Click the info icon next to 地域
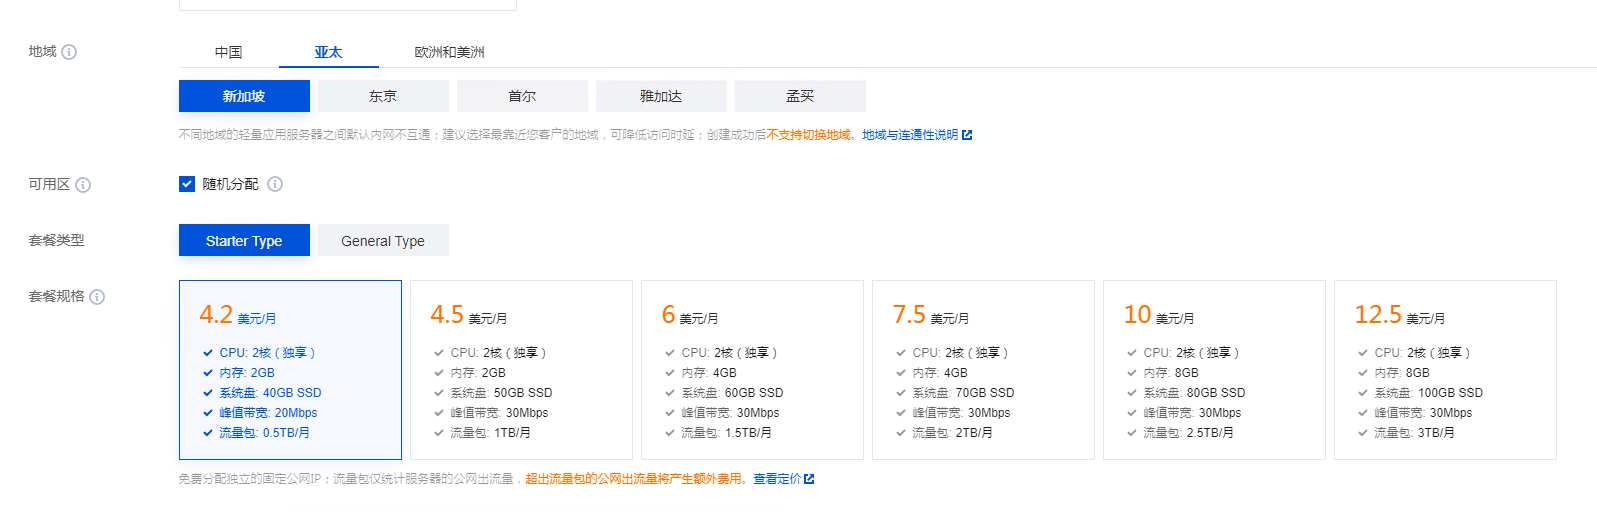This screenshot has width=1597, height=512. (69, 52)
